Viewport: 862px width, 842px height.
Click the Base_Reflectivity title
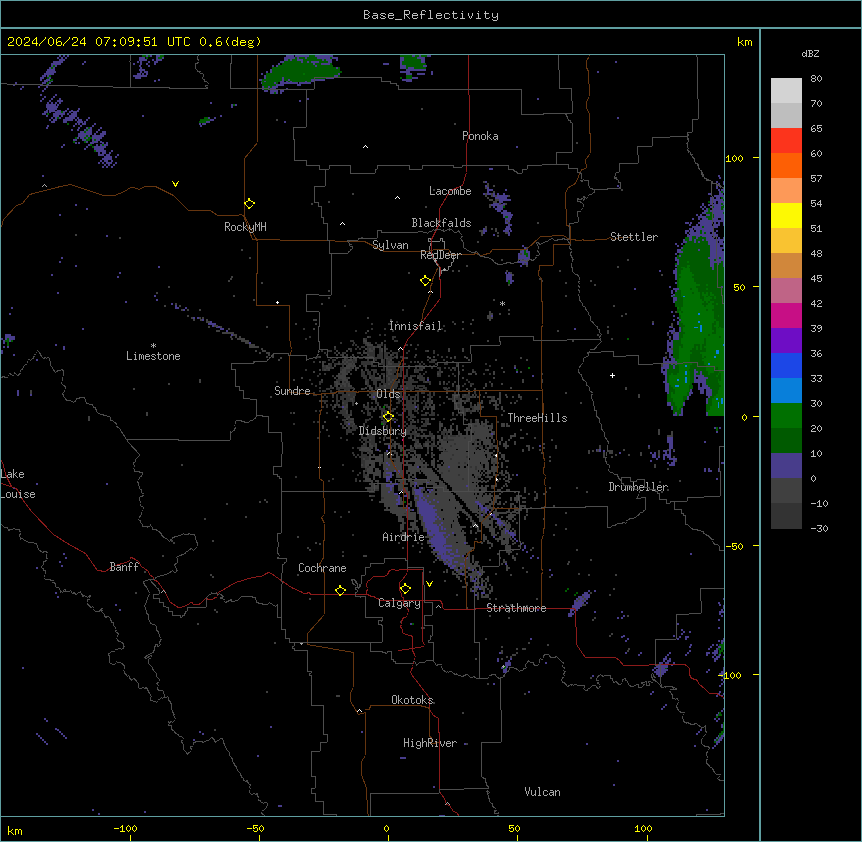(x=431, y=15)
